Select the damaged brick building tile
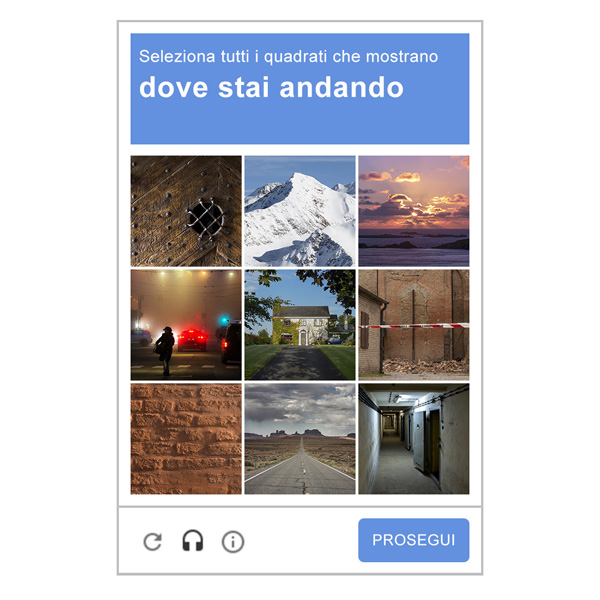Viewport: 600px width, 600px height. [x=414, y=325]
